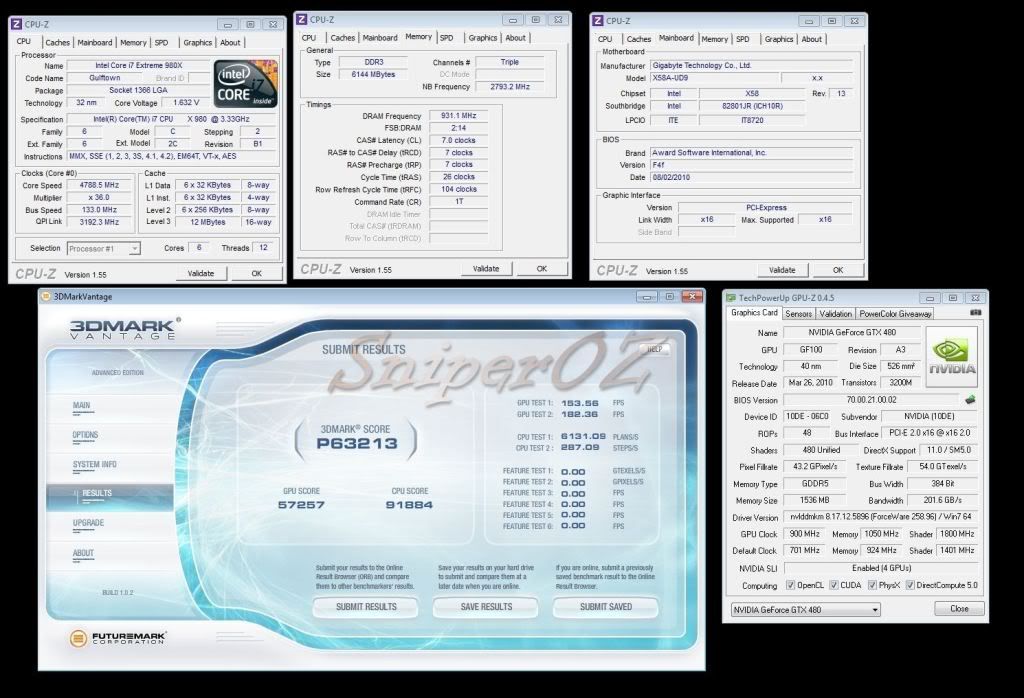Open the SPD tab in the memory CPU-Z window

446,38
